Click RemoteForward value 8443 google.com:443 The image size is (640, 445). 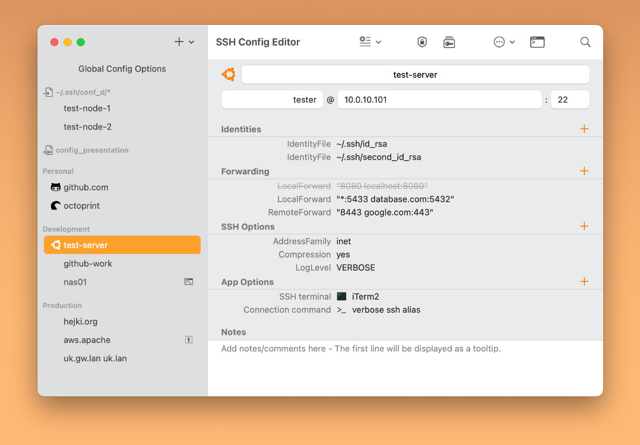[x=384, y=212]
